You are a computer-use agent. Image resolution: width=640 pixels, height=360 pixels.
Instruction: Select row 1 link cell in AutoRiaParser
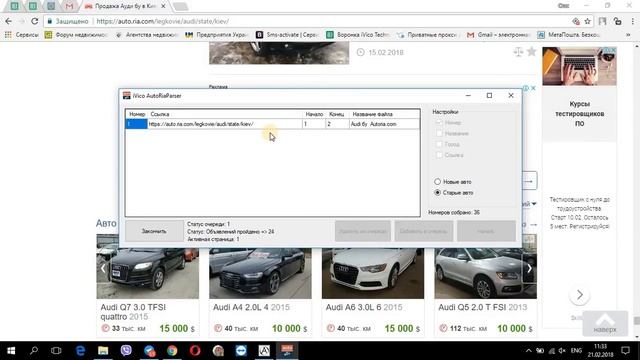pyautogui.click(x=225, y=124)
